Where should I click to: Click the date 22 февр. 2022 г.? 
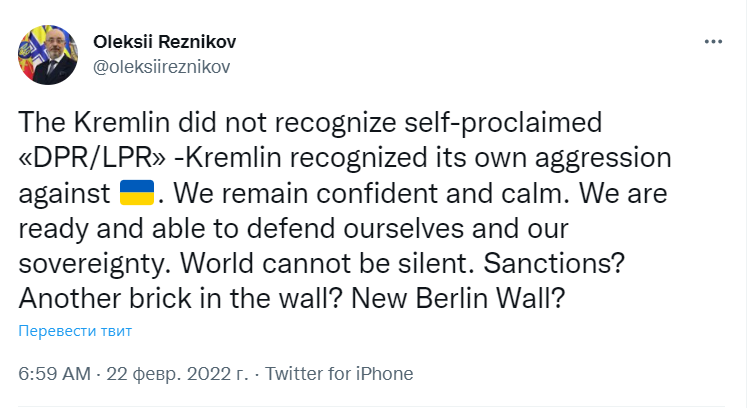tap(174, 373)
